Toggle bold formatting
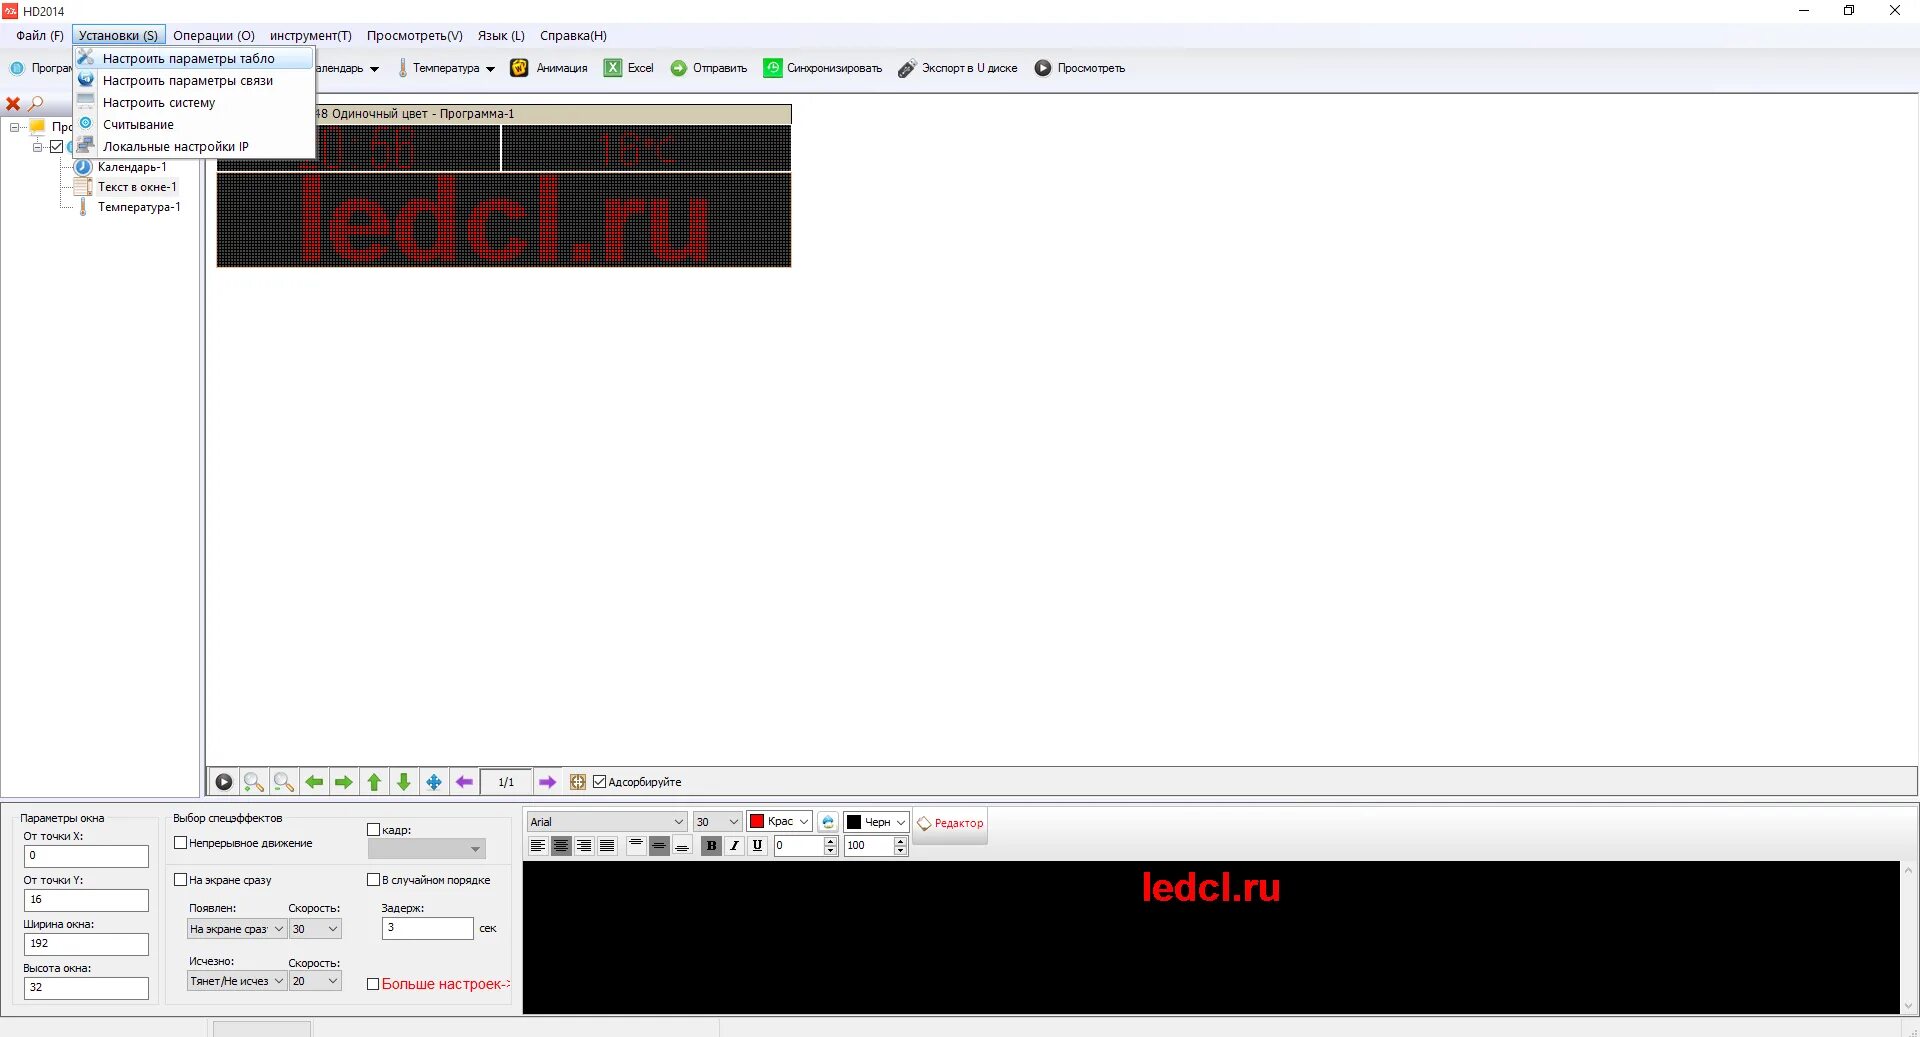Screen dimensions: 1920x1037 coord(711,846)
